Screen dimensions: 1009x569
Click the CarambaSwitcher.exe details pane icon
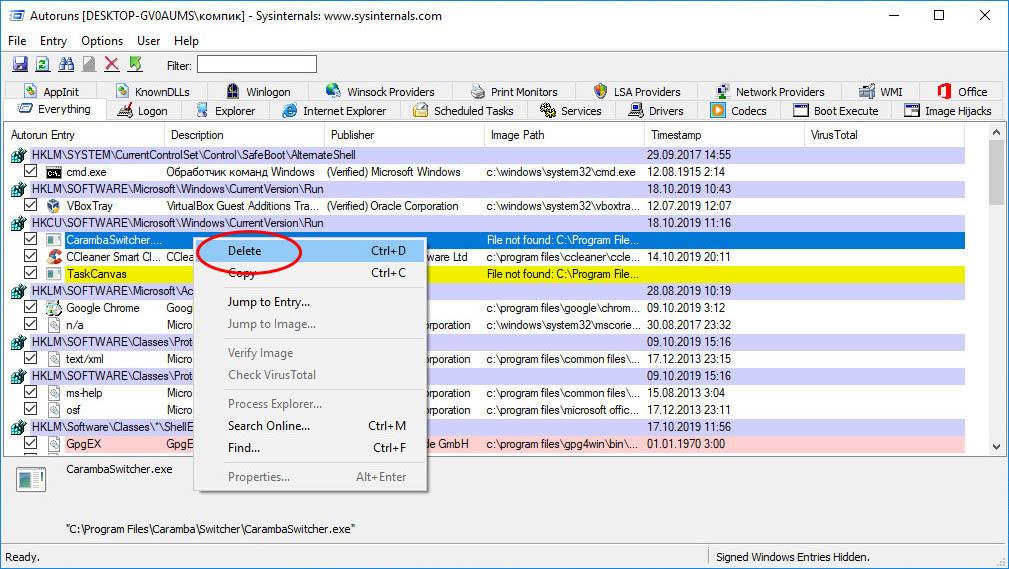tap(31, 480)
